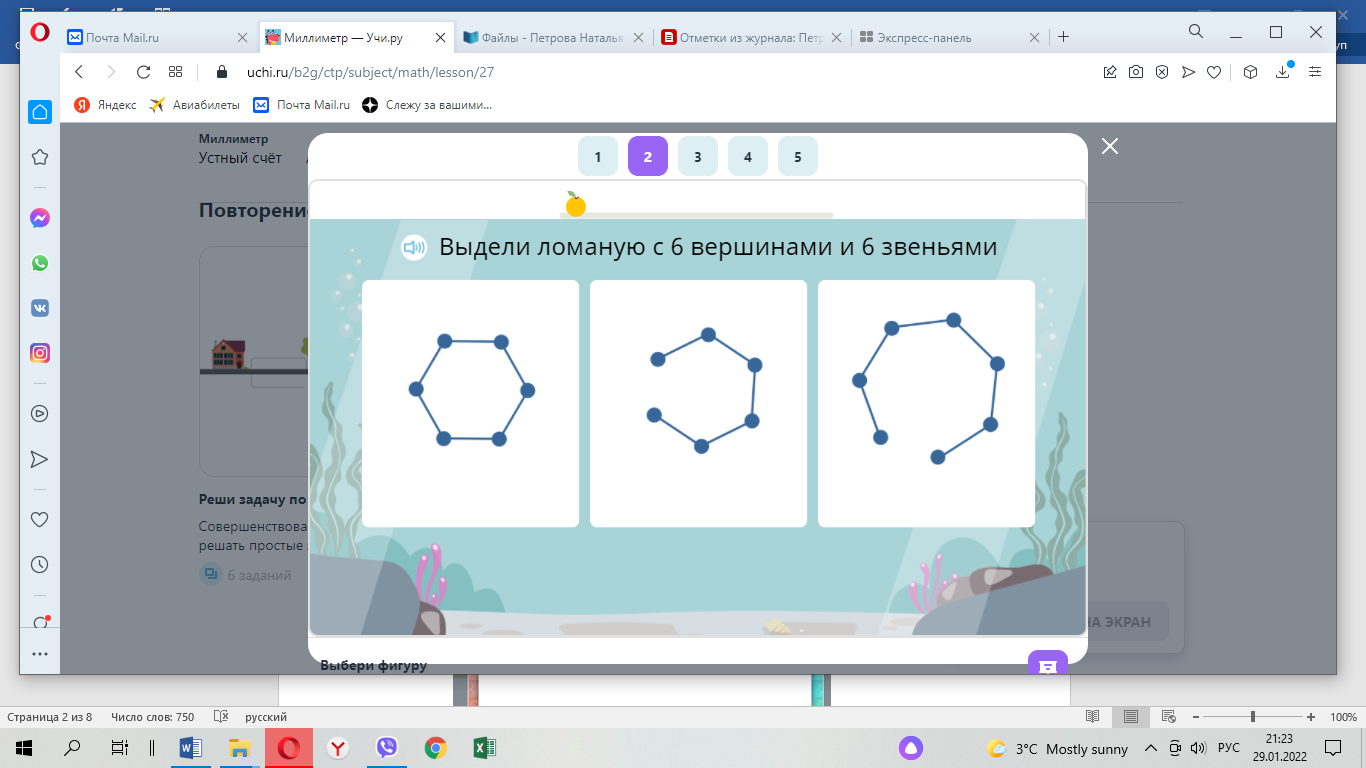Open VK in Opera sidebar
Viewport: 1366px width, 768px height.
(x=40, y=308)
